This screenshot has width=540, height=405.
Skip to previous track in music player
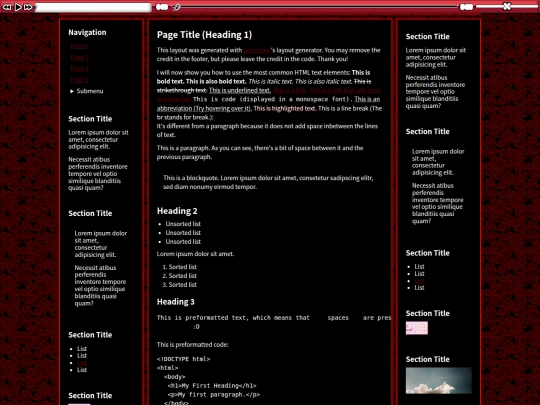click(x=7, y=7)
